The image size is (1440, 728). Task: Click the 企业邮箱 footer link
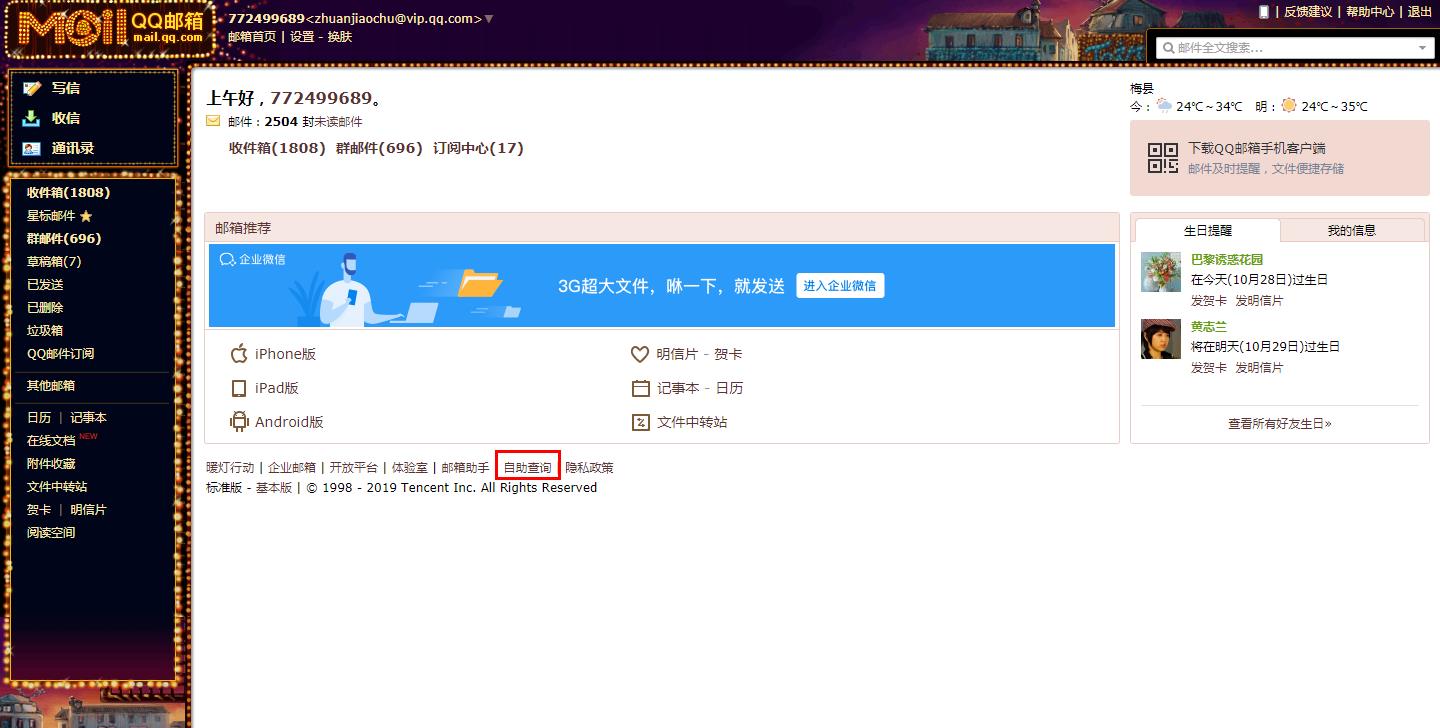(292, 467)
